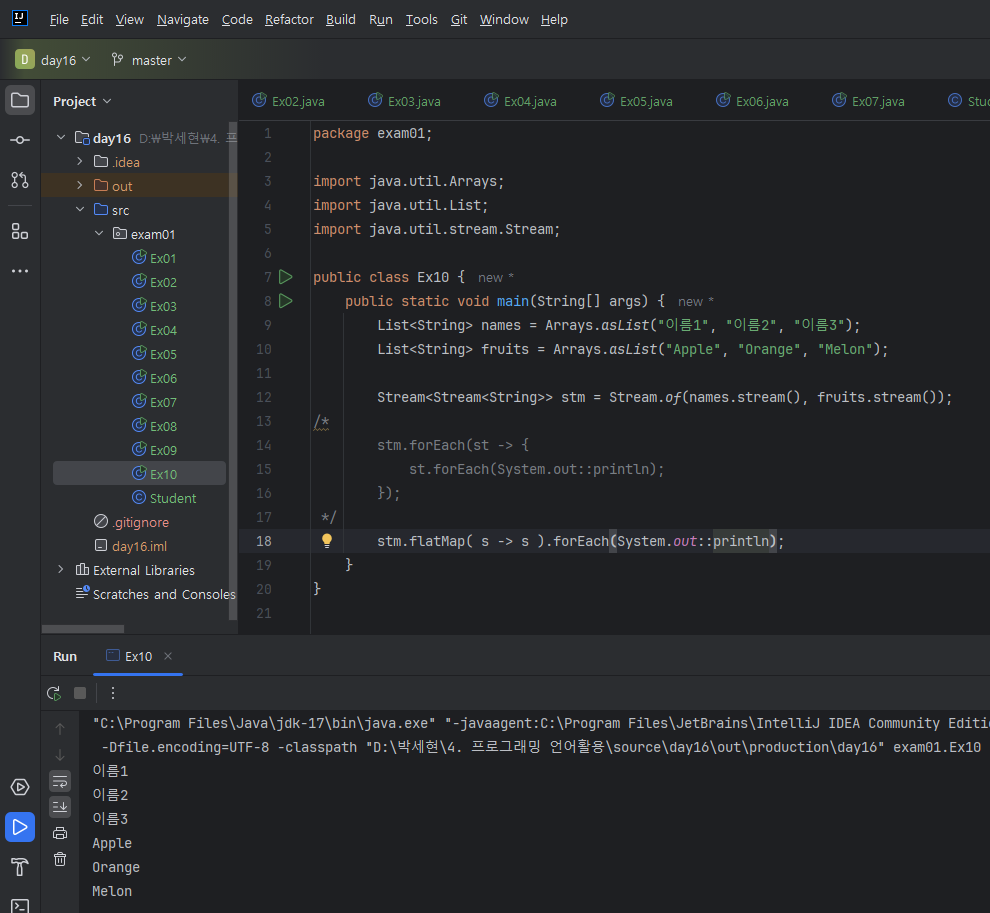Expand the External Libraries node
This screenshot has height=913, width=990.
pos(62,570)
